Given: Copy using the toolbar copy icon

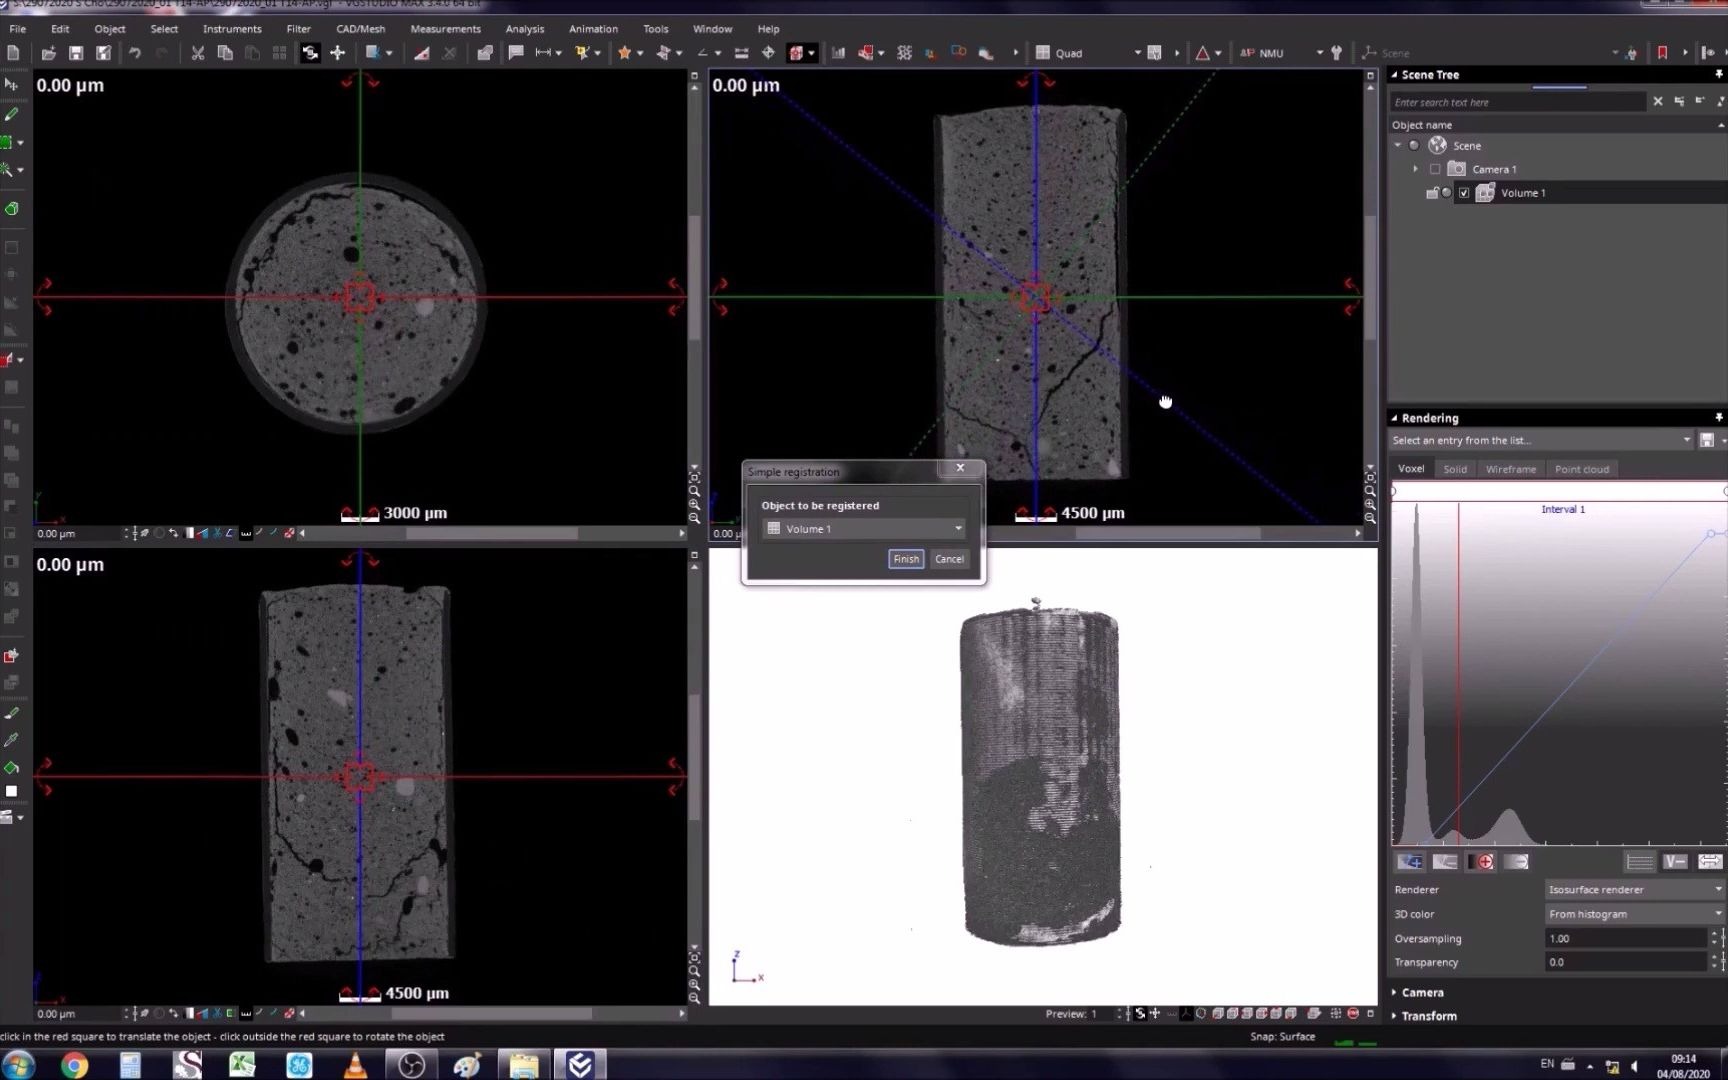Looking at the screenshot, I should point(225,53).
